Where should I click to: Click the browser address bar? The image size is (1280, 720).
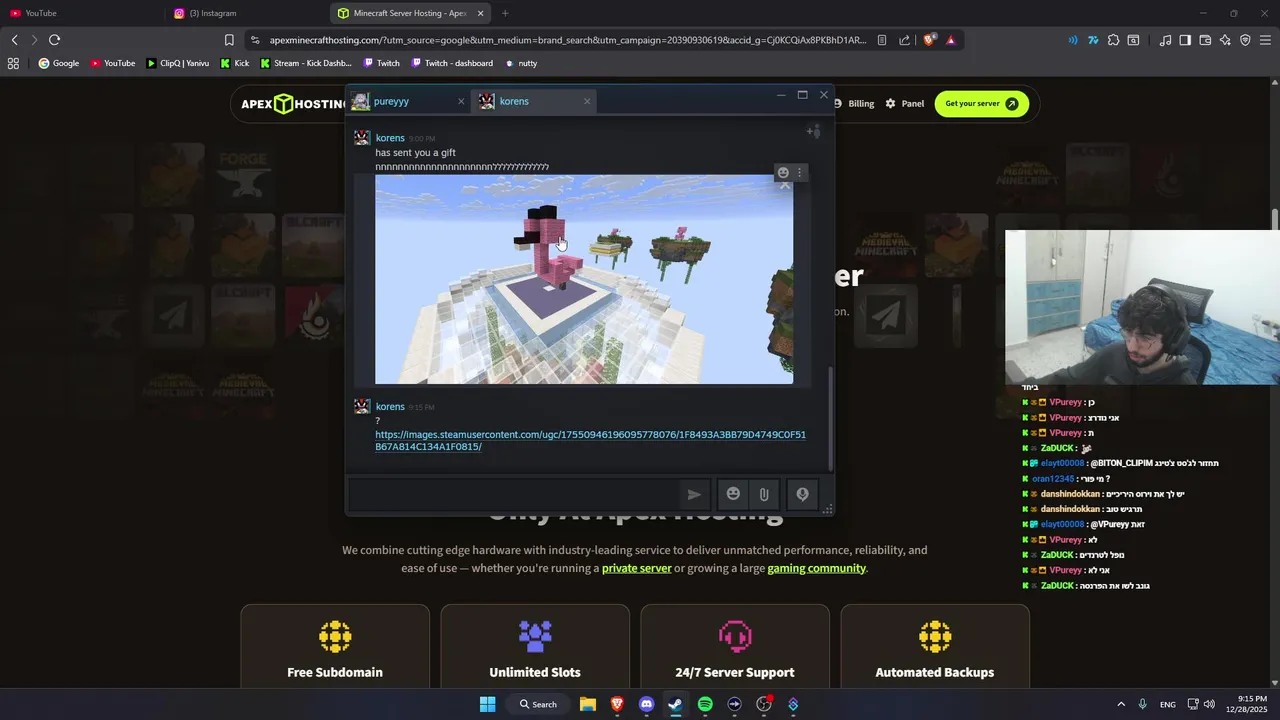click(x=568, y=40)
